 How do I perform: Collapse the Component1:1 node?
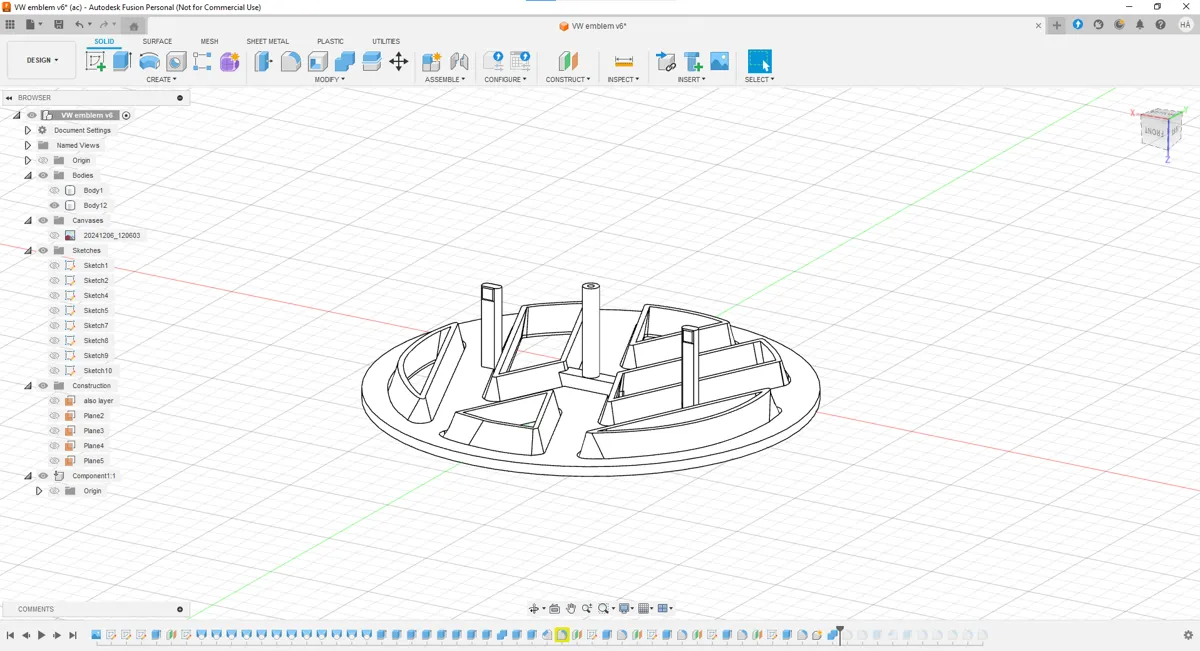pos(28,476)
